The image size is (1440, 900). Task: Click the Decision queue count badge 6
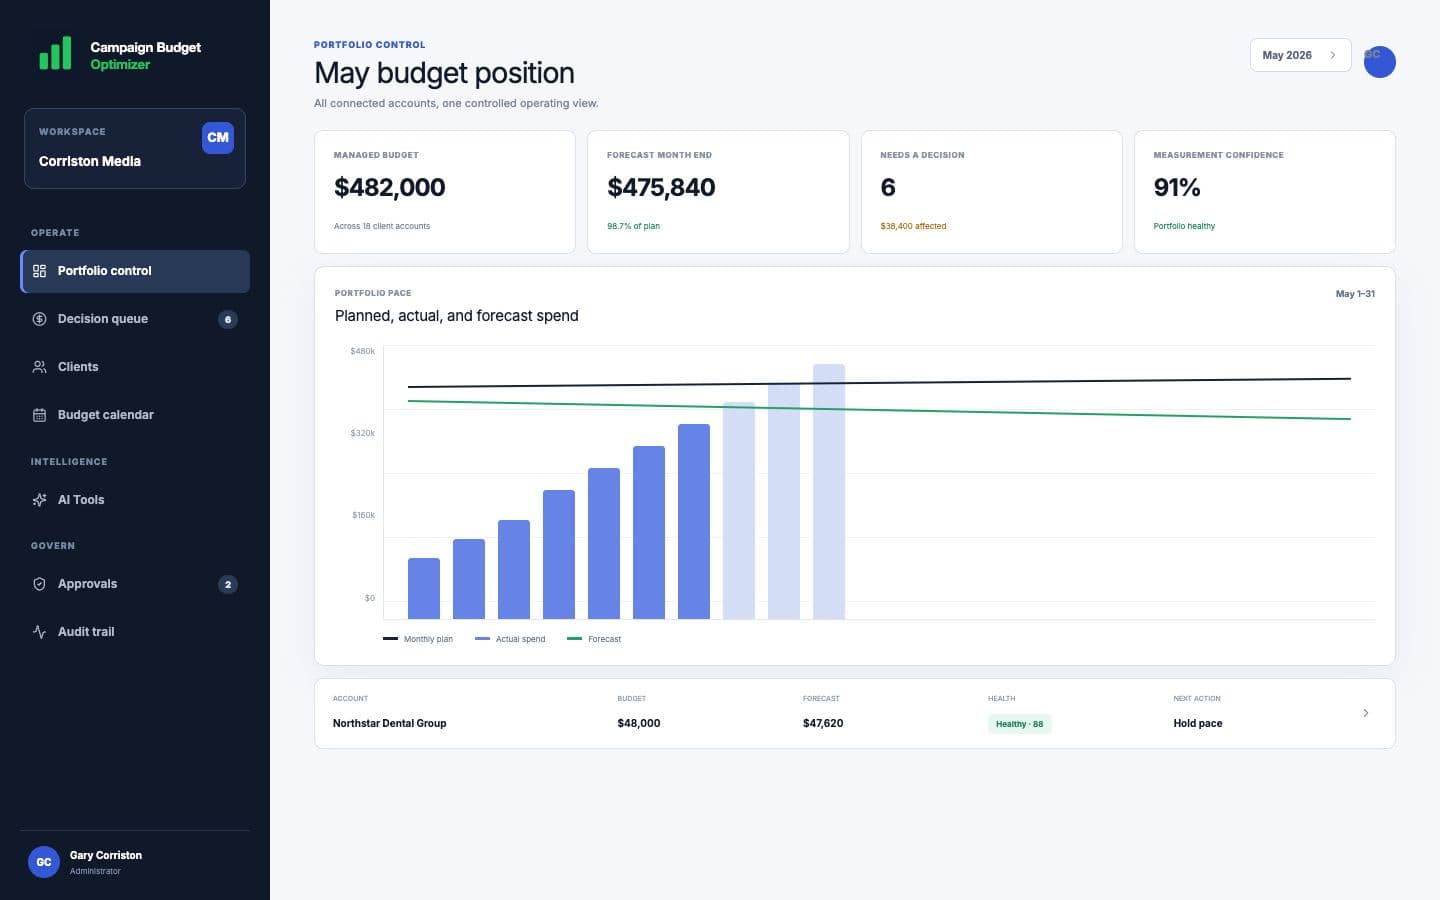click(x=228, y=320)
